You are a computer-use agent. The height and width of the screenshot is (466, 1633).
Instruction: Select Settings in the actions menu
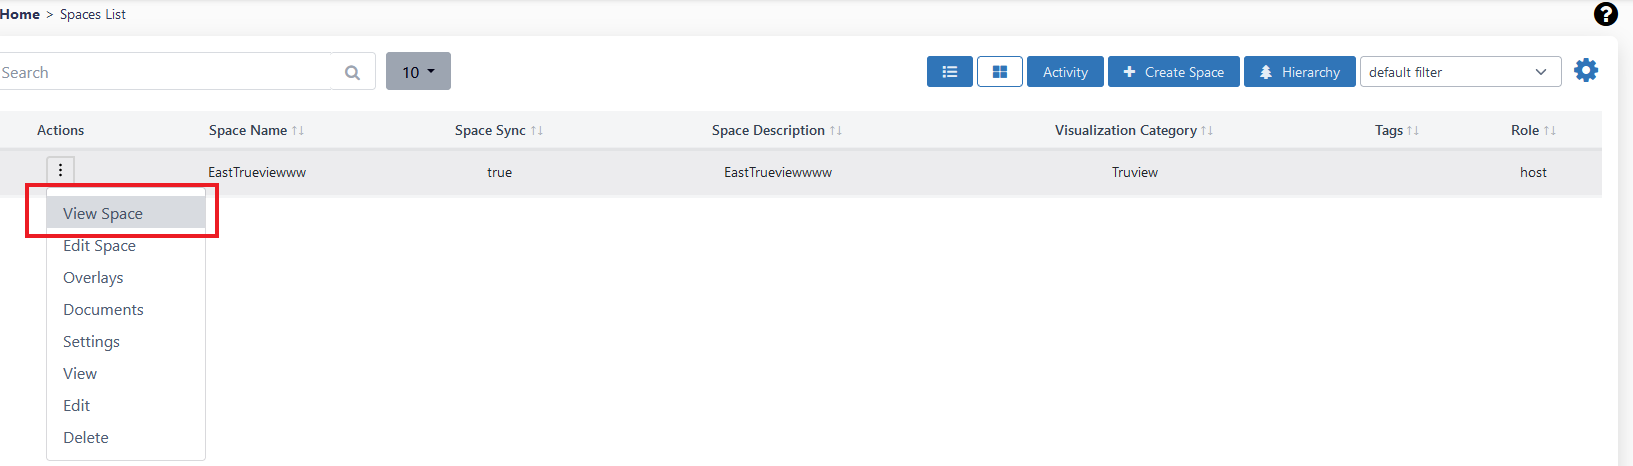tap(126, 341)
